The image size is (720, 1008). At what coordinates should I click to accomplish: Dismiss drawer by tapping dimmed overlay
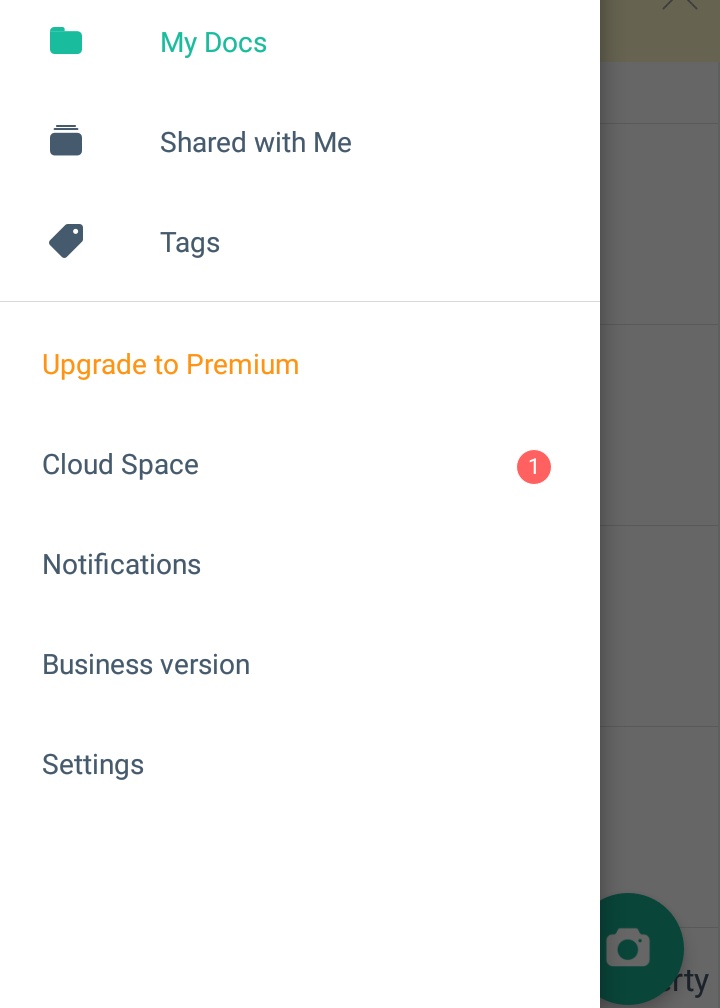pos(660,420)
